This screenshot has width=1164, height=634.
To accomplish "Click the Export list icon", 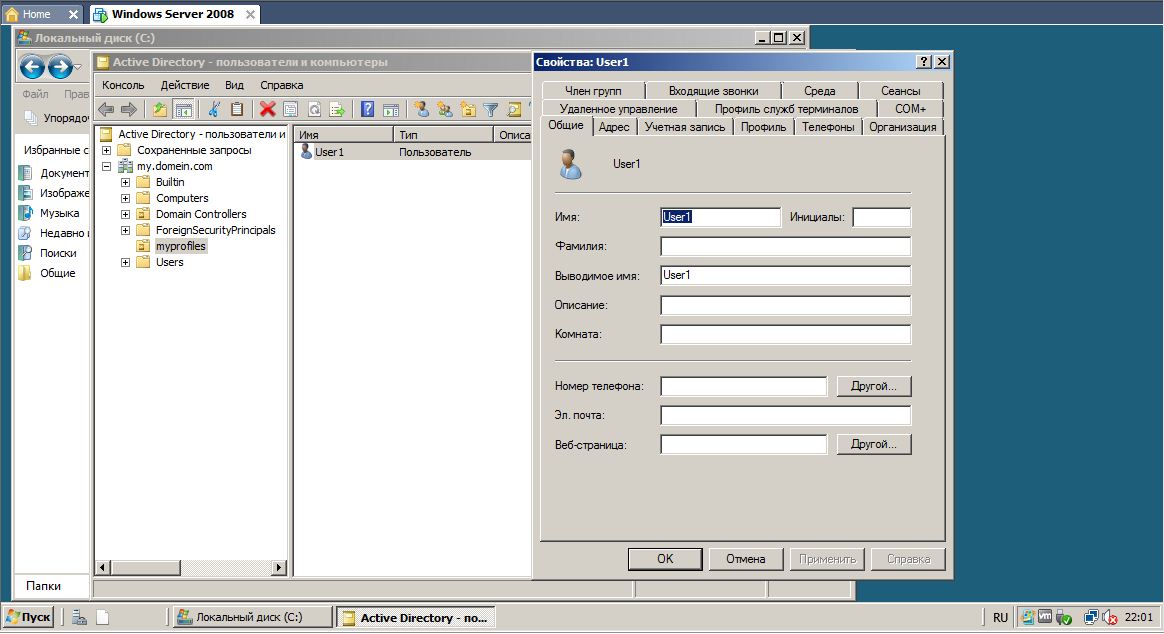I will click(x=337, y=110).
